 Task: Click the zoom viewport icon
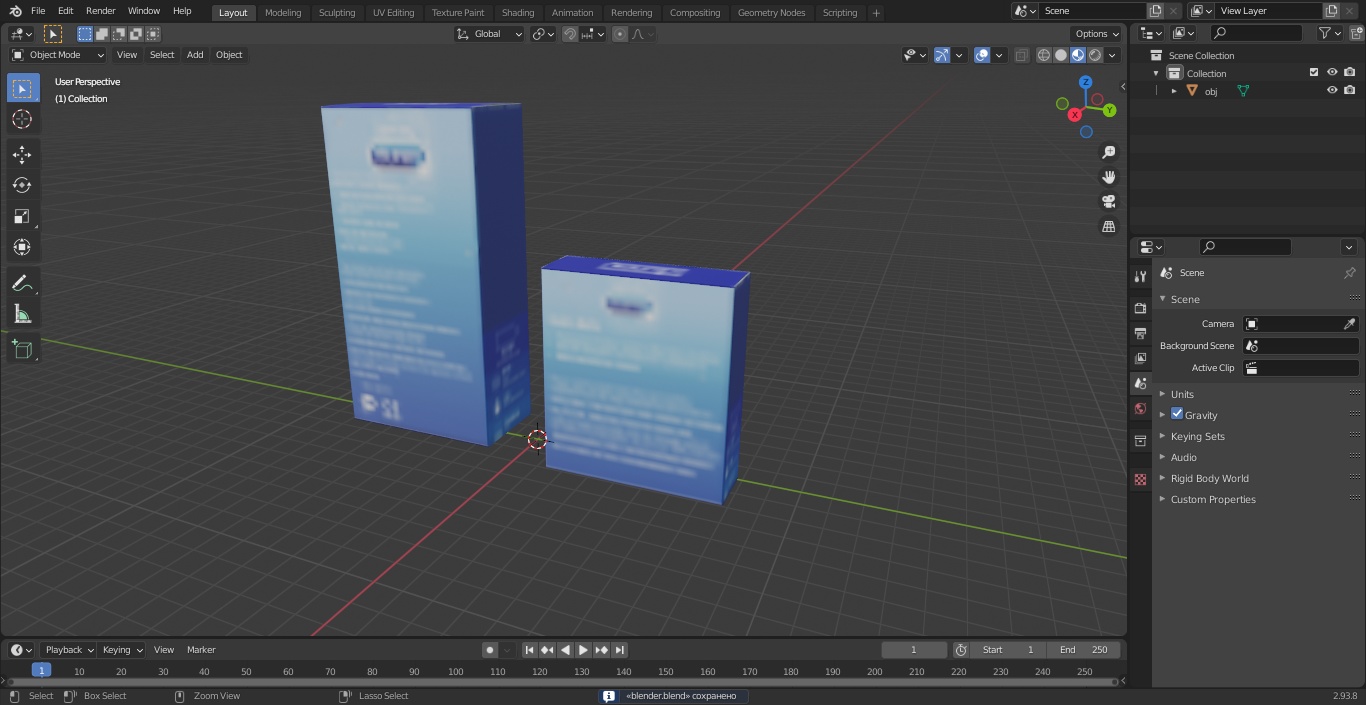[x=1108, y=152]
